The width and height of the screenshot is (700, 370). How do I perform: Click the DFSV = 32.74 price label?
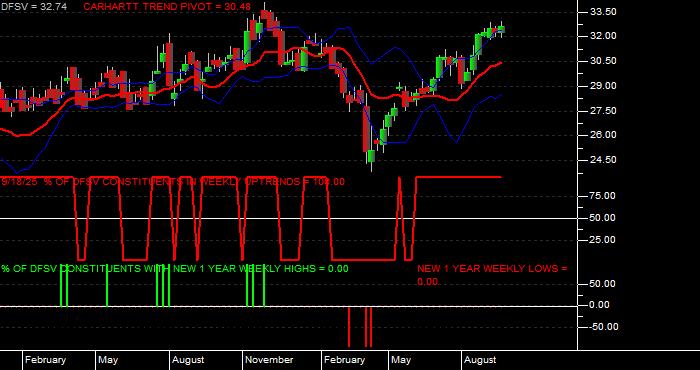pos(33,7)
